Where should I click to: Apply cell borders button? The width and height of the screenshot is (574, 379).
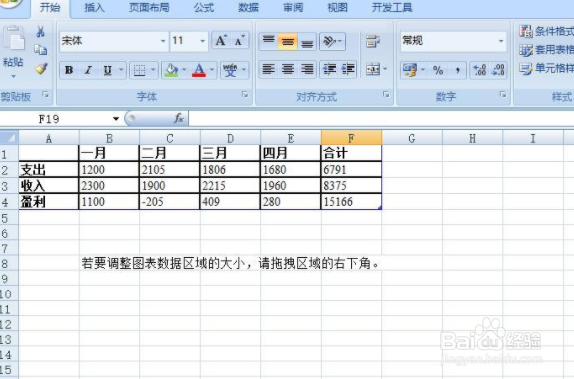[x=139, y=70]
